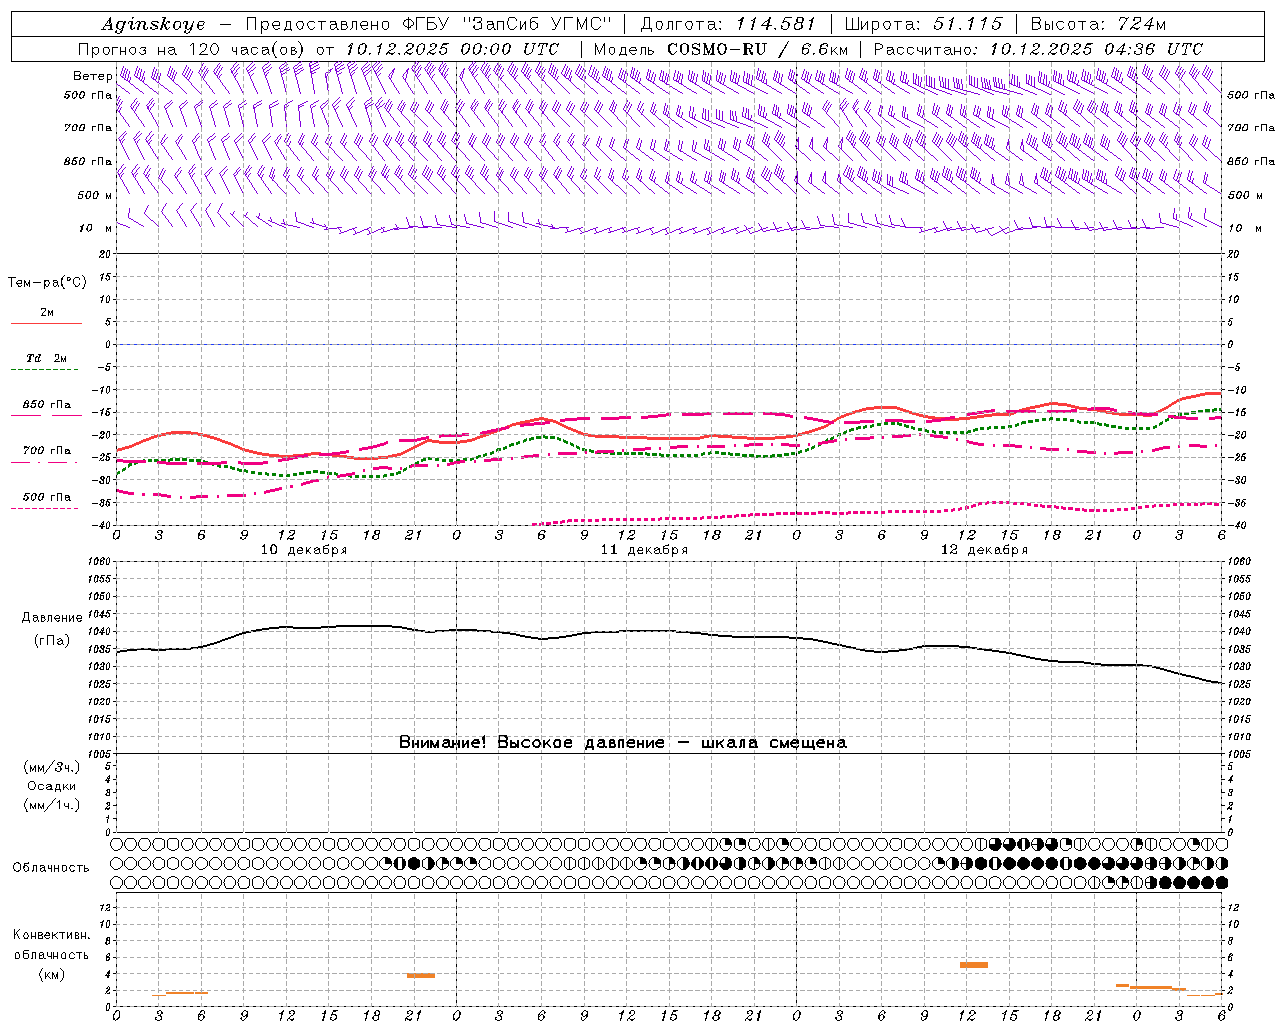The width and height of the screenshot is (1280, 1024).
Task: Click the 11 декабря date label
Action: point(644,550)
